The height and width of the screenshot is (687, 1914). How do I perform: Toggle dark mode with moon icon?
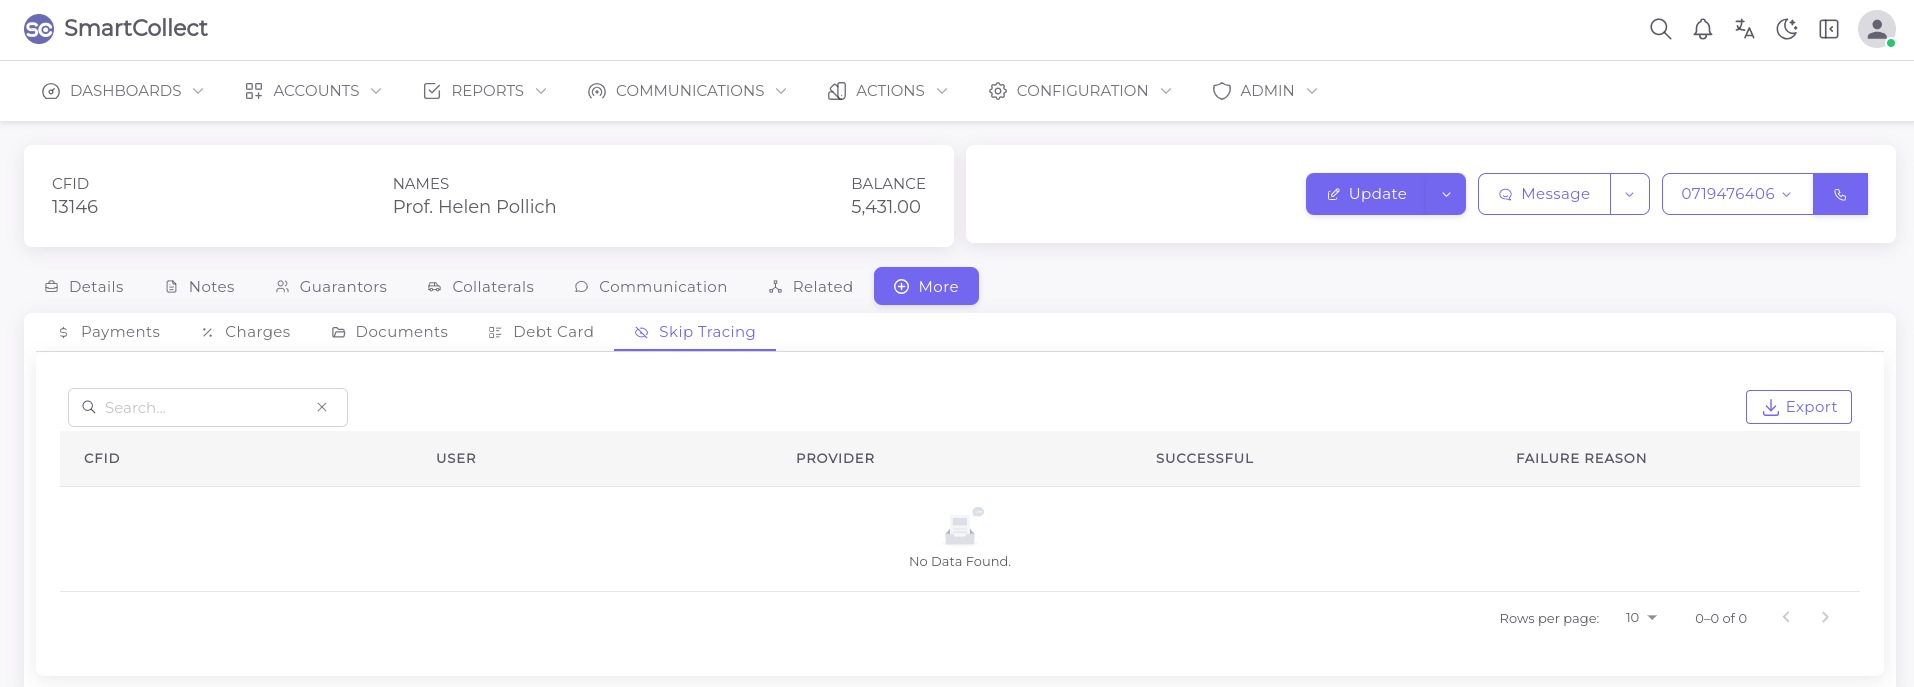tap(1786, 29)
